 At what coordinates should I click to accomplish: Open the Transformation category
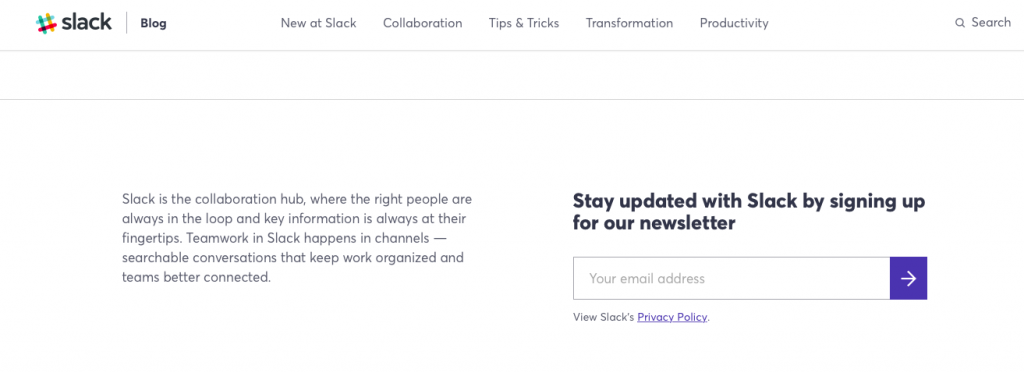[x=630, y=23]
